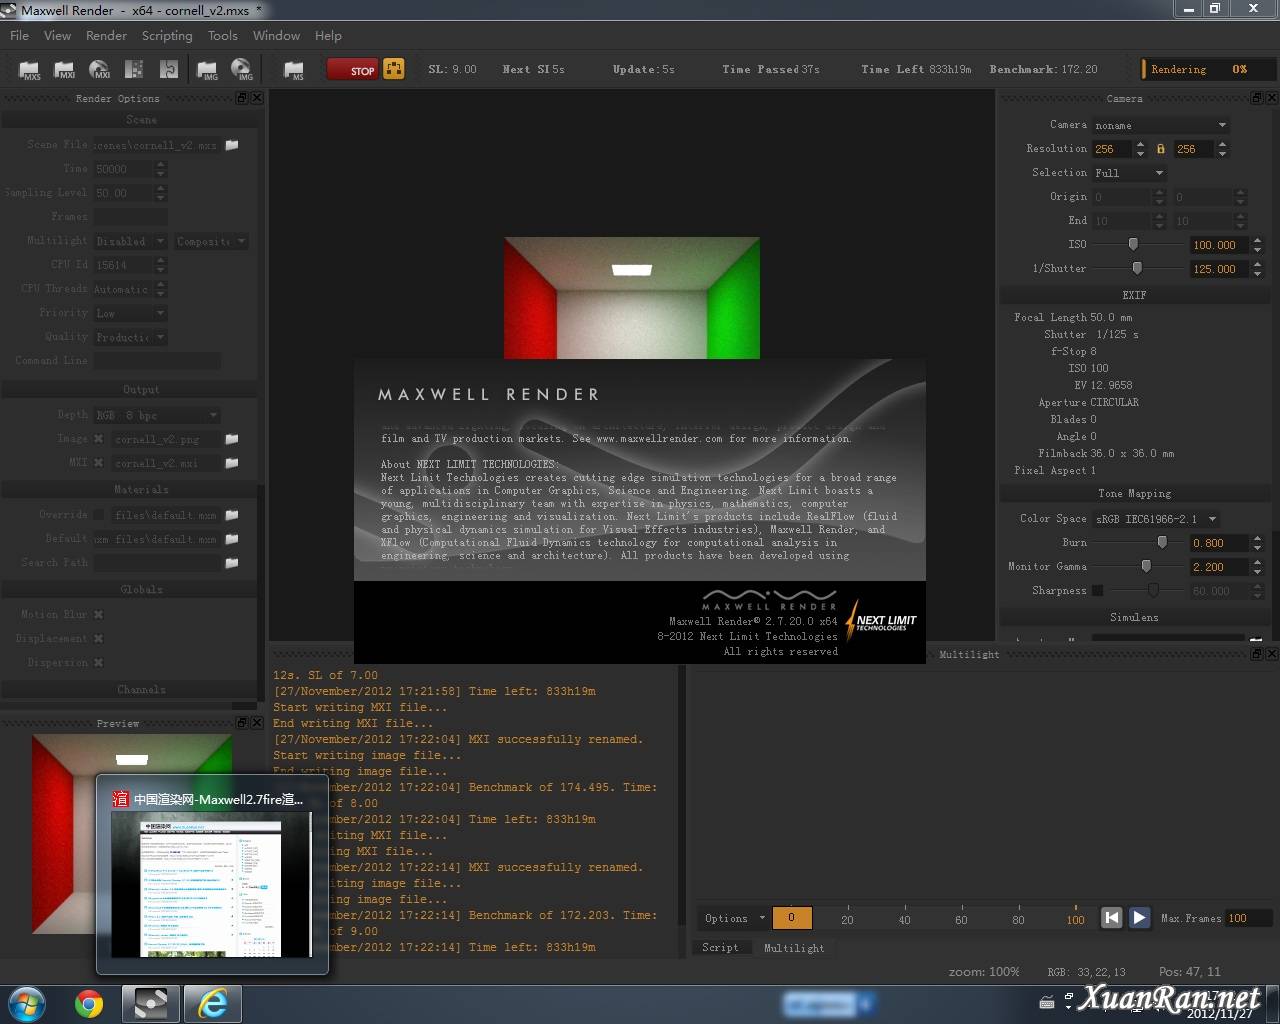The image size is (1280, 1024).
Task: Click the open IMG folder icon
Action: [207, 70]
